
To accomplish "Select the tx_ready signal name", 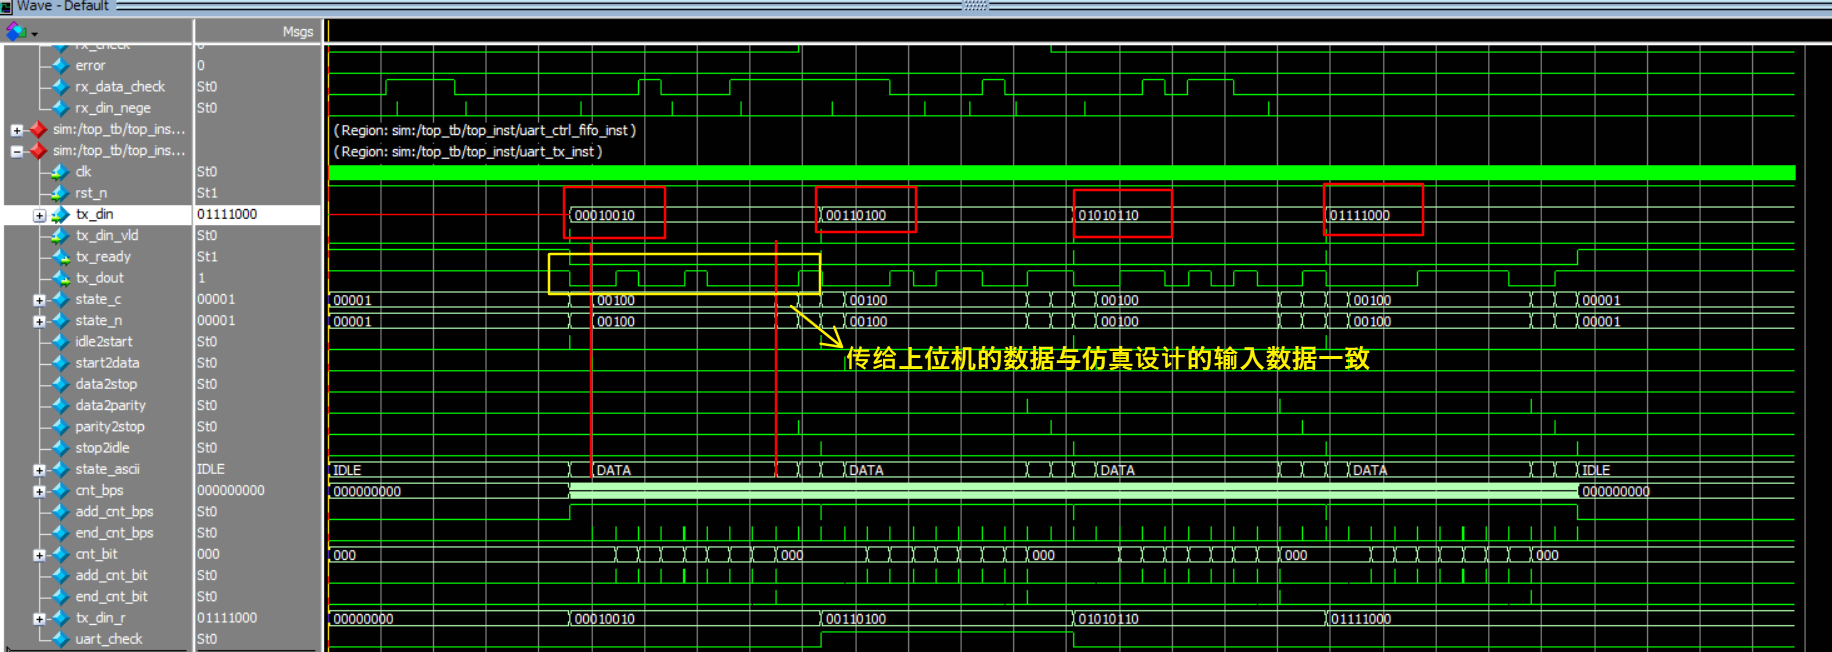I will (103, 257).
